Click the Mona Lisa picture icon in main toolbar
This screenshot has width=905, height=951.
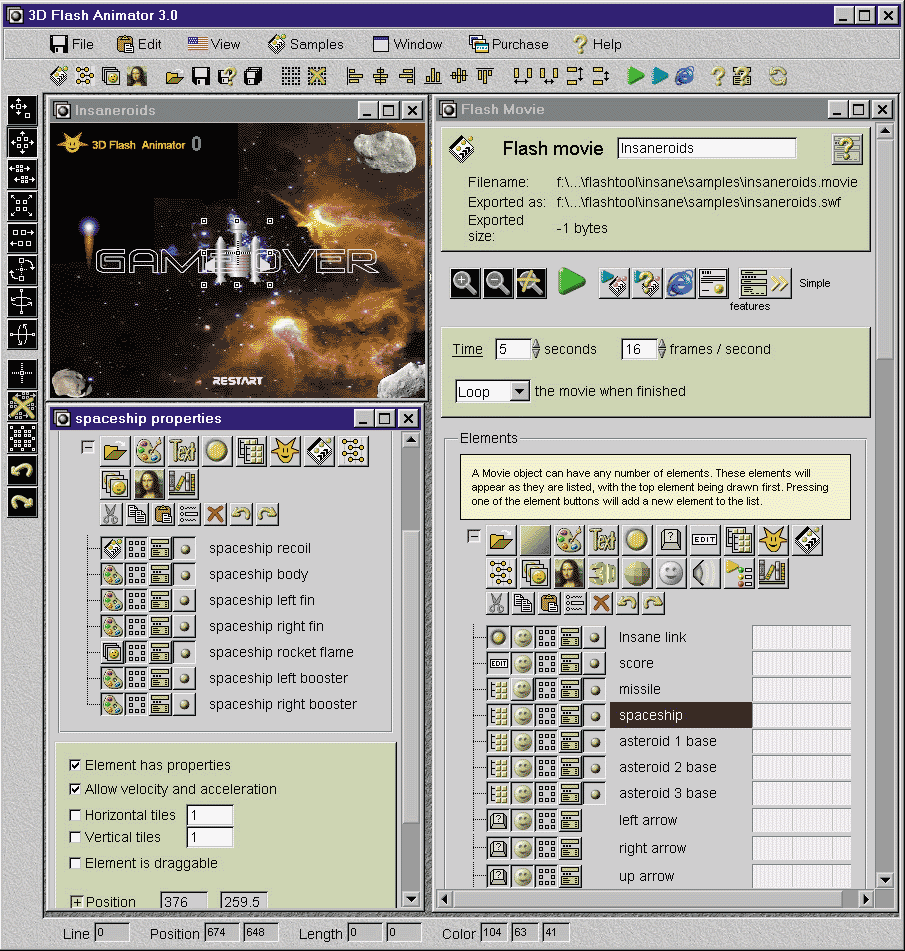137,76
